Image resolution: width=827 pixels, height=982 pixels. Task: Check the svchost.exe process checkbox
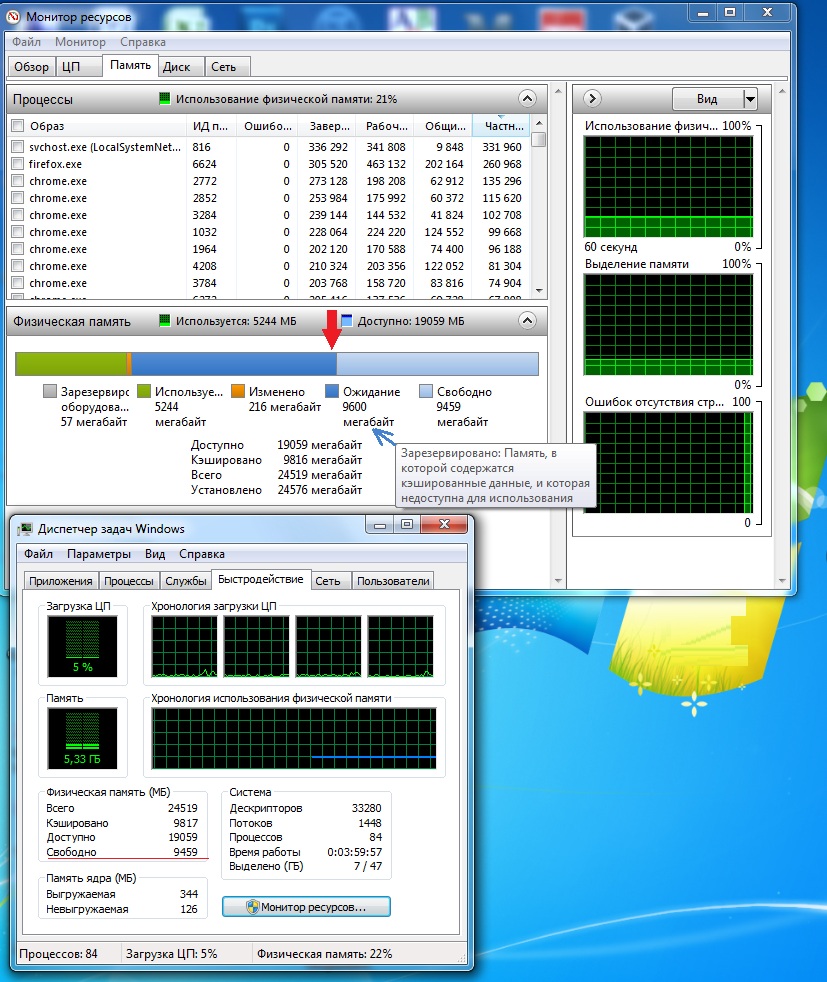[x=17, y=147]
